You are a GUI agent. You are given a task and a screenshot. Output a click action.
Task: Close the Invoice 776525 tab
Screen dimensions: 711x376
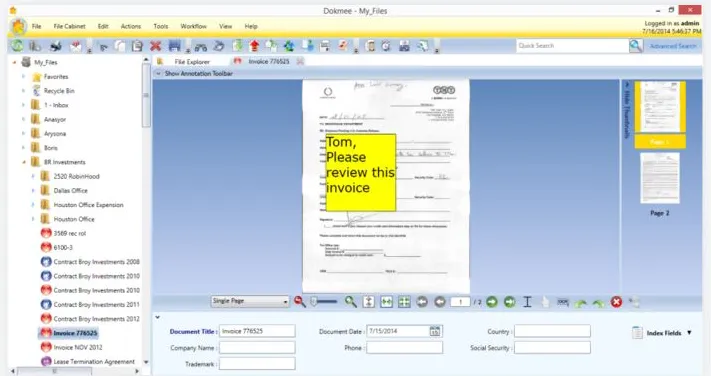300,61
